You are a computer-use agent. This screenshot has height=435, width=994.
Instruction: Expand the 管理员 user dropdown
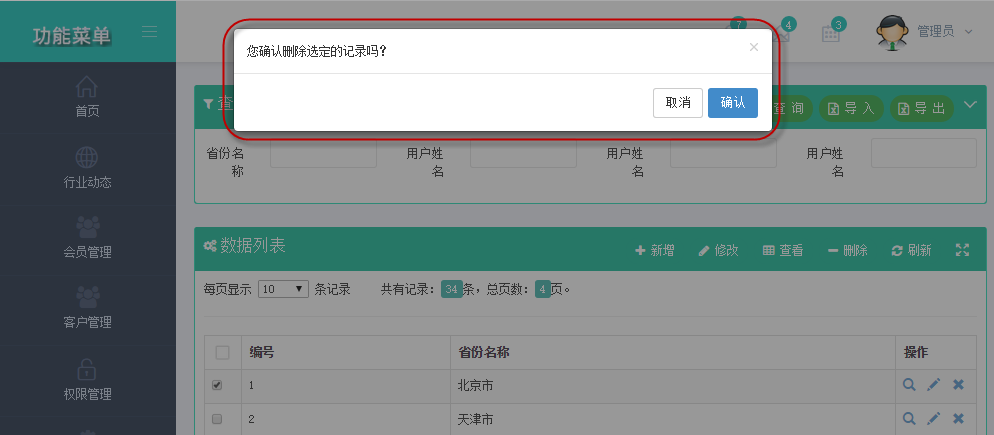tap(945, 32)
